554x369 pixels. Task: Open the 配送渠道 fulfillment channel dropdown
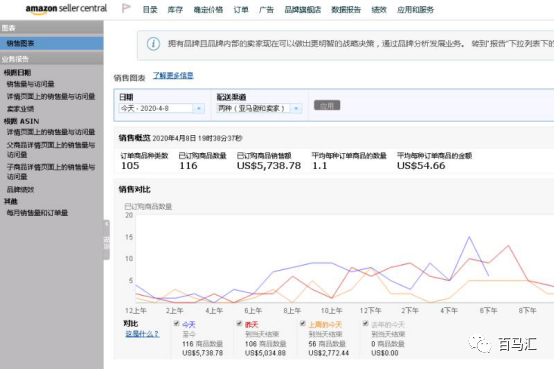(259, 109)
